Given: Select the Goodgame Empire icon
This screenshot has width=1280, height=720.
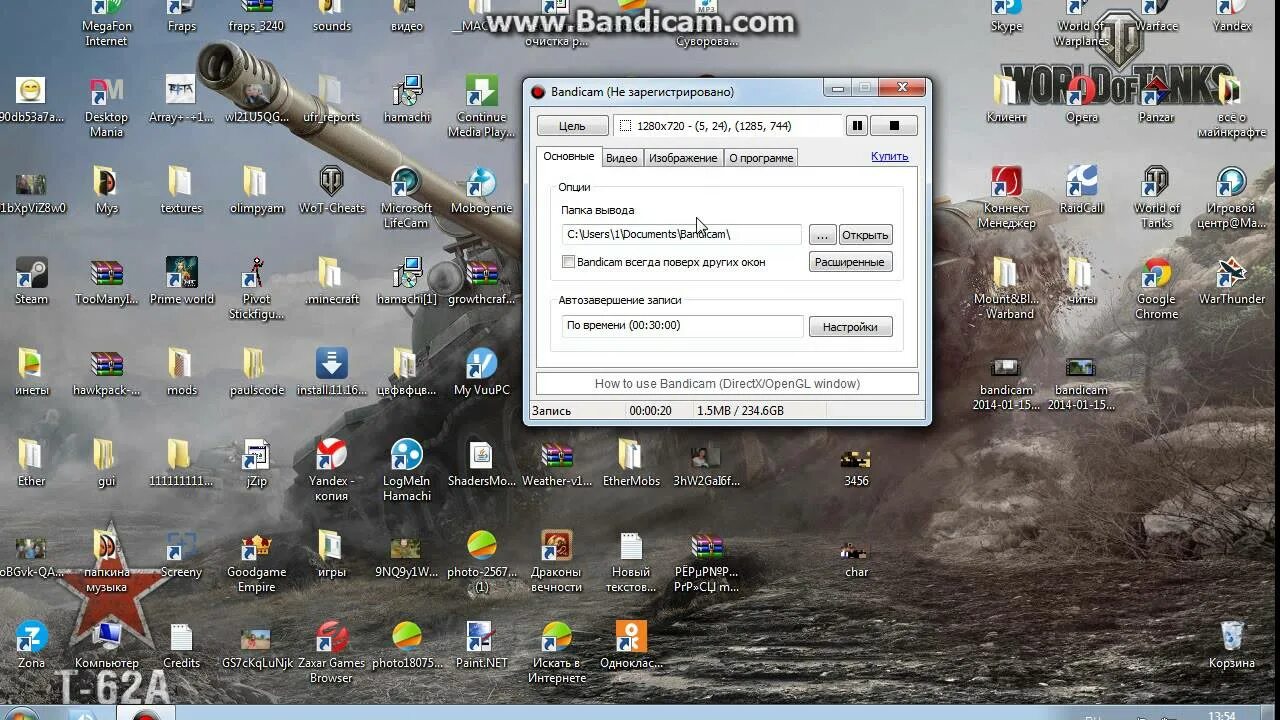Looking at the screenshot, I should [256, 561].
